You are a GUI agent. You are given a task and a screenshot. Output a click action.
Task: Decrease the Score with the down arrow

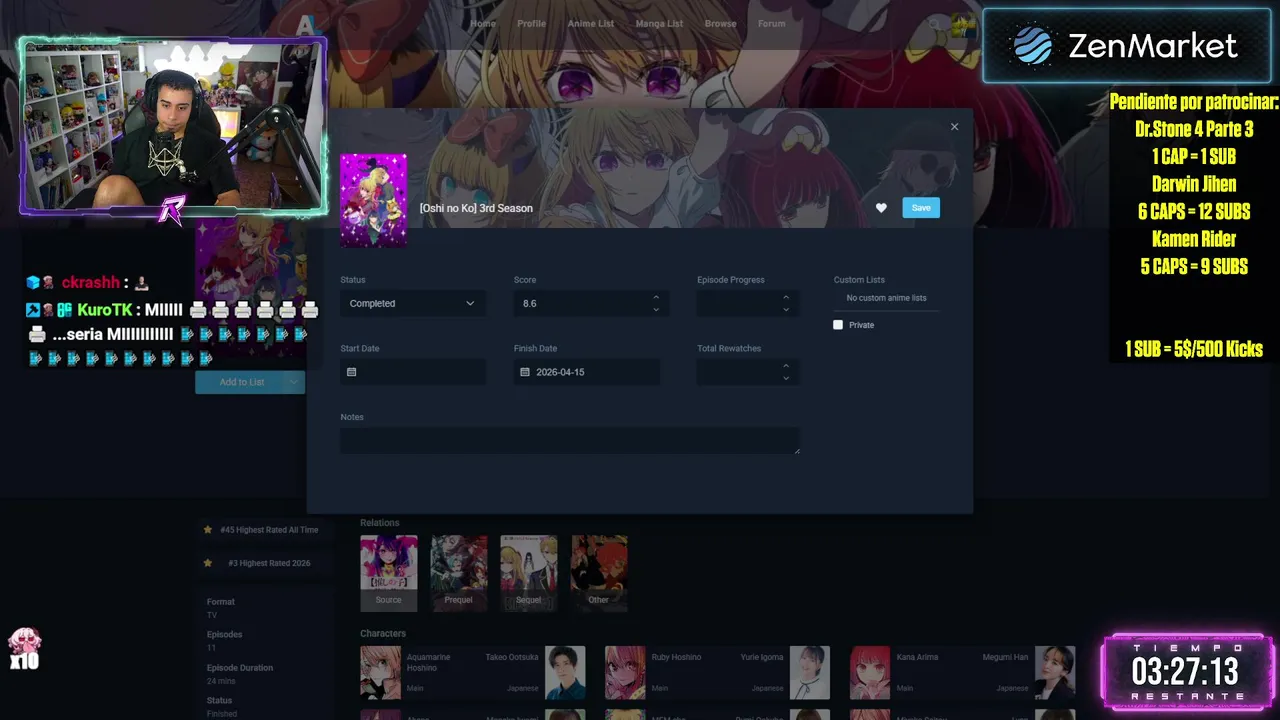(656, 309)
